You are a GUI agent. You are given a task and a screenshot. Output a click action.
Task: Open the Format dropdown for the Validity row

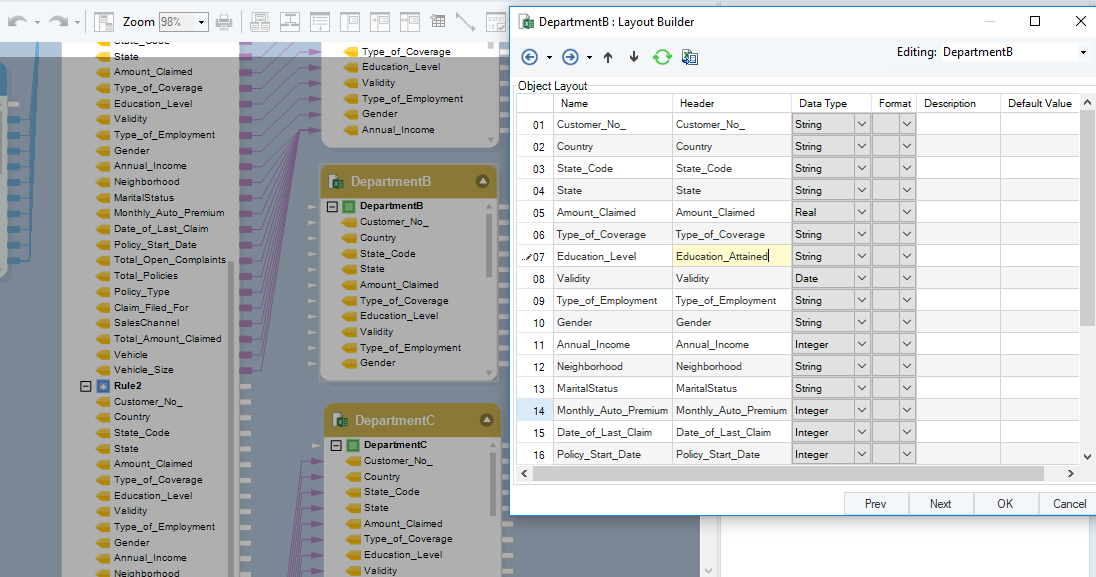click(x=907, y=278)
